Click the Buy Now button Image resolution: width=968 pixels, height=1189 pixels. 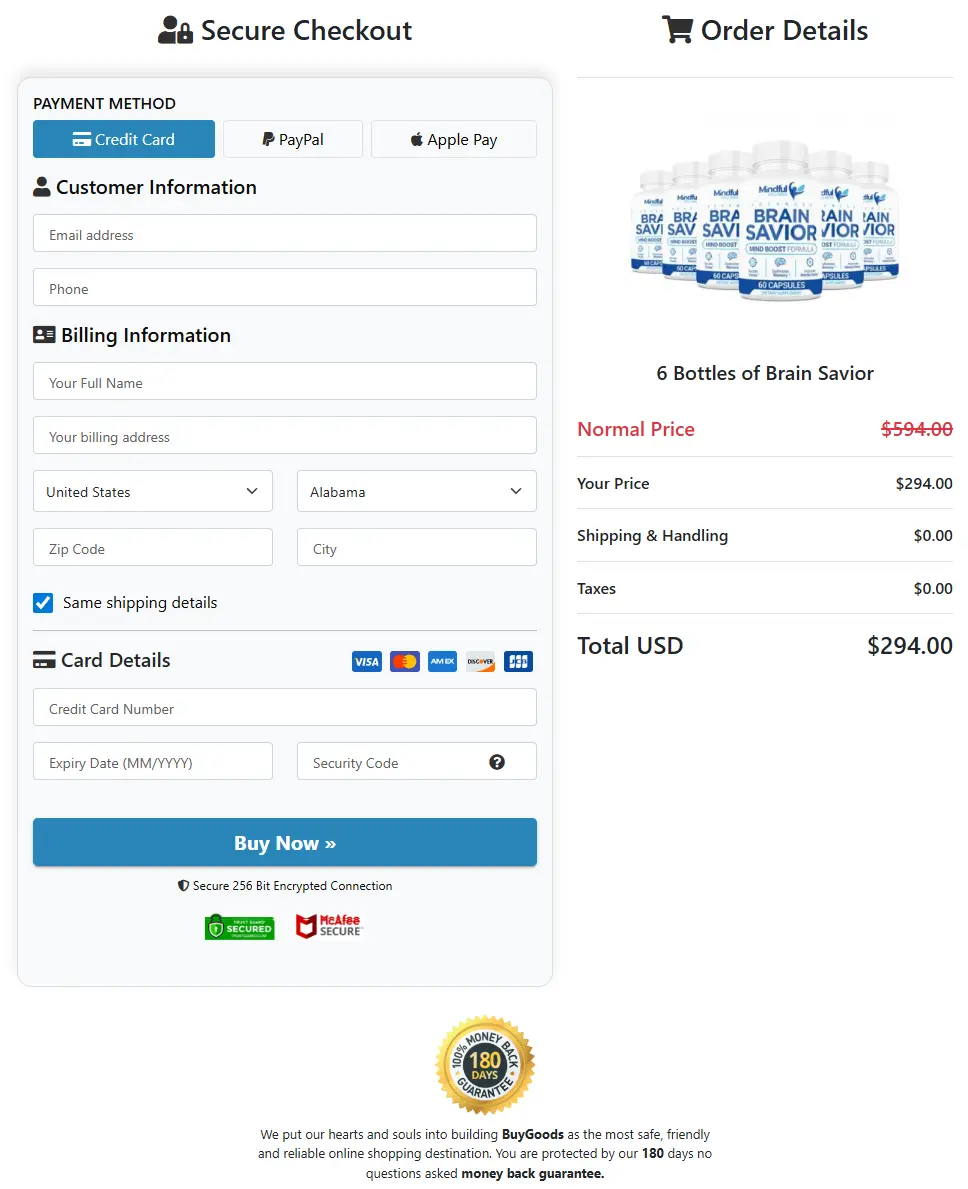click(284, 842)
